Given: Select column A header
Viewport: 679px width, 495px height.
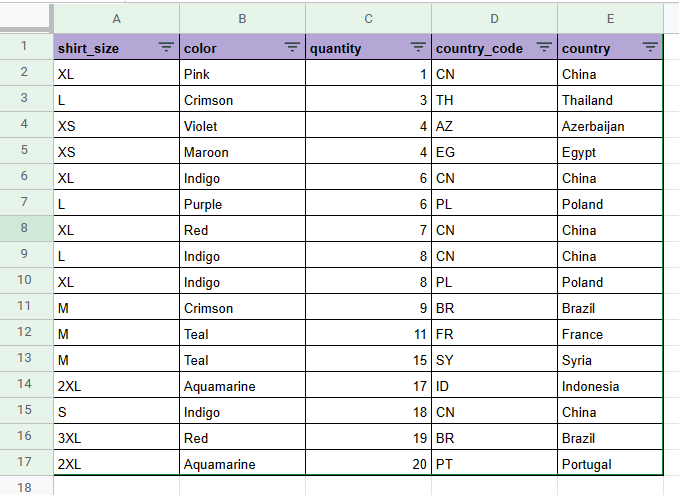Looking at the screenshot, I should click(116, 19).
